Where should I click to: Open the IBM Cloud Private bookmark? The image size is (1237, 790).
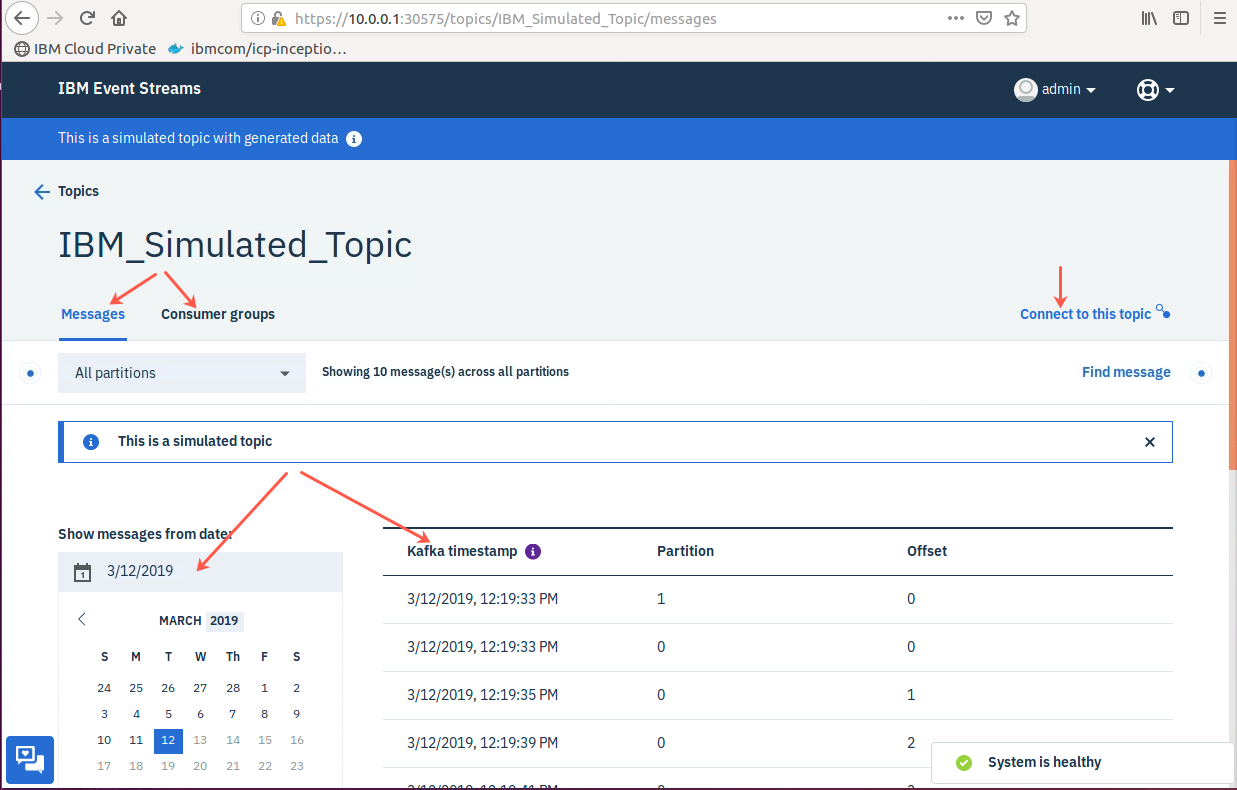pyautogui.click(x=85, y=48)
